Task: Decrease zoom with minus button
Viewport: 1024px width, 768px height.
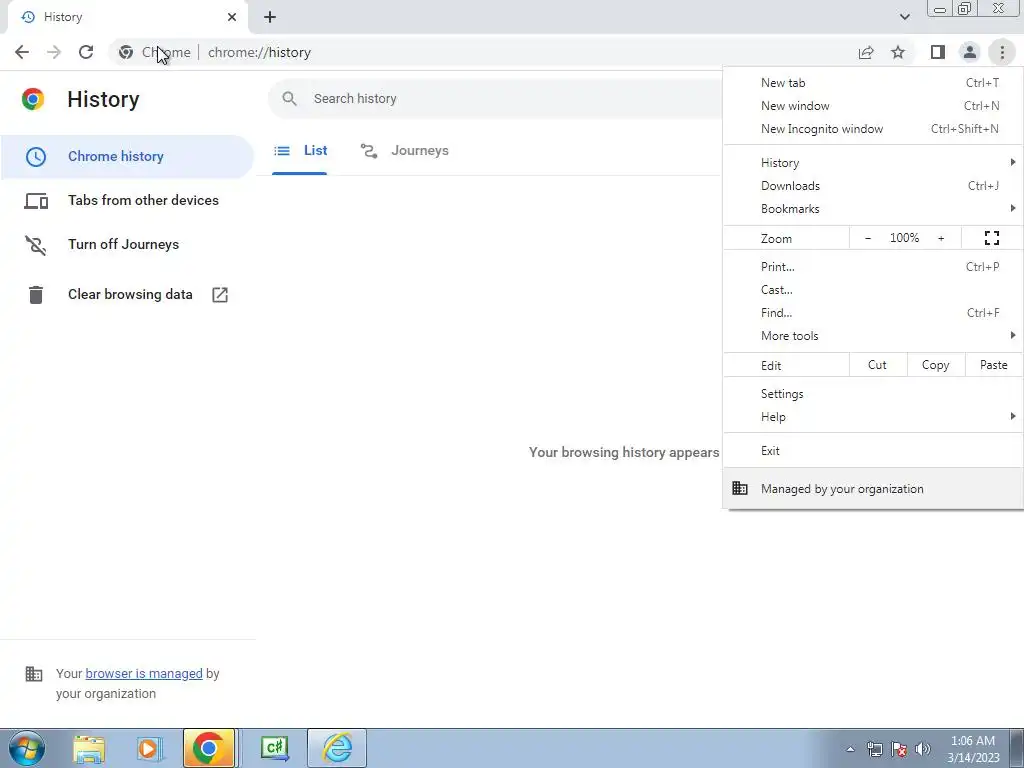Action: [x=868, y=238]
